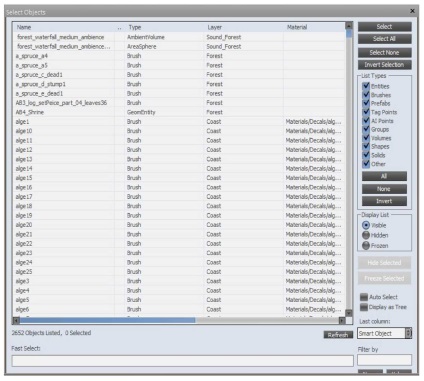Image resolution: width=424 pixels, height=381 pixels.
Task: Click the None list types button
Action: click(384, 189)
